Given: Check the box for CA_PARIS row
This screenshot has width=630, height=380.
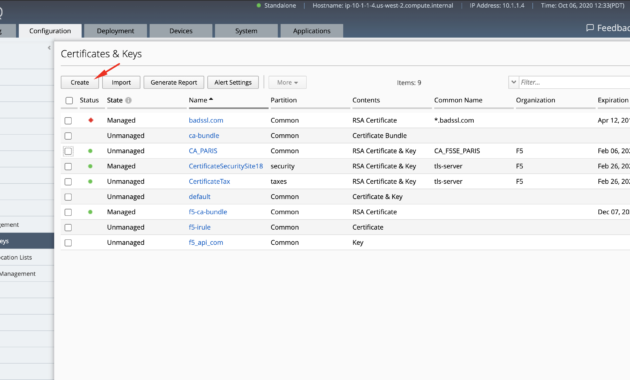Looking at the screenshot, I should pos(68,151).
